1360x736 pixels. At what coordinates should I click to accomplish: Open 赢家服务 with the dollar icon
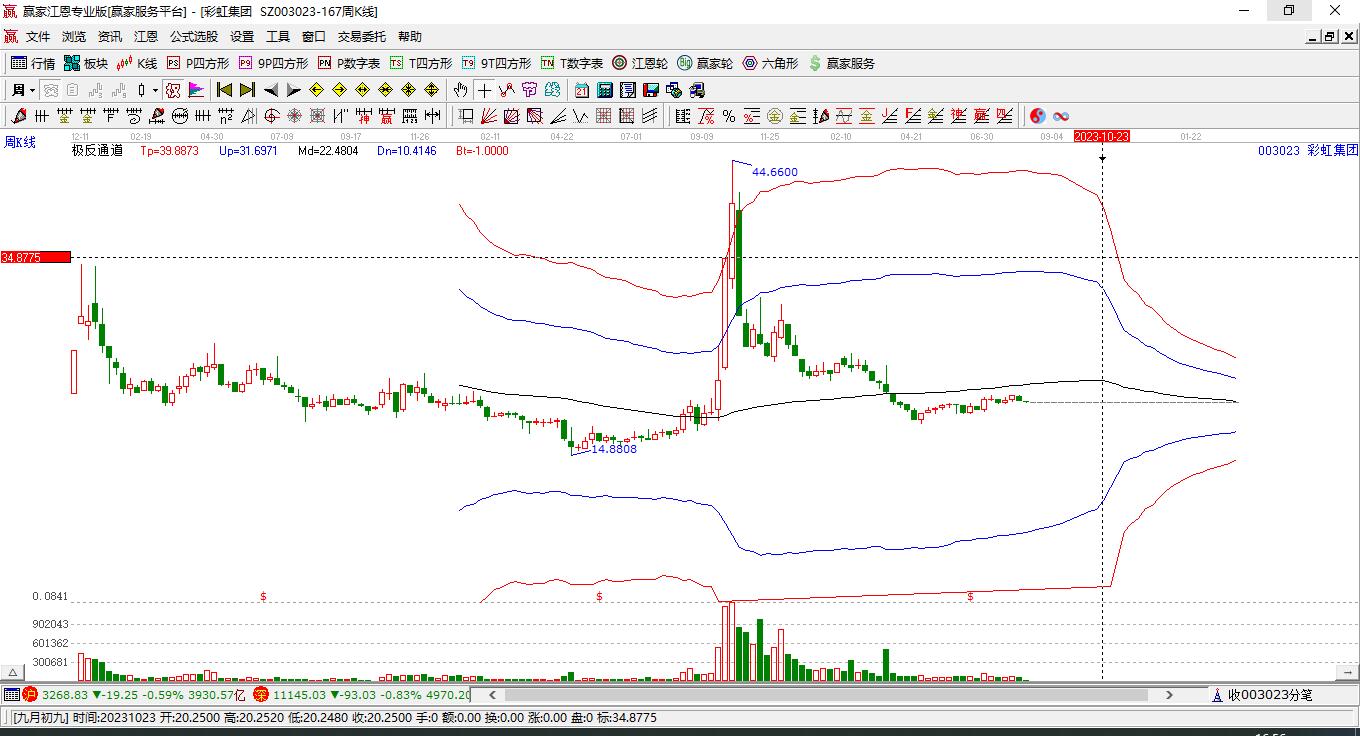[x=842, y=63]
